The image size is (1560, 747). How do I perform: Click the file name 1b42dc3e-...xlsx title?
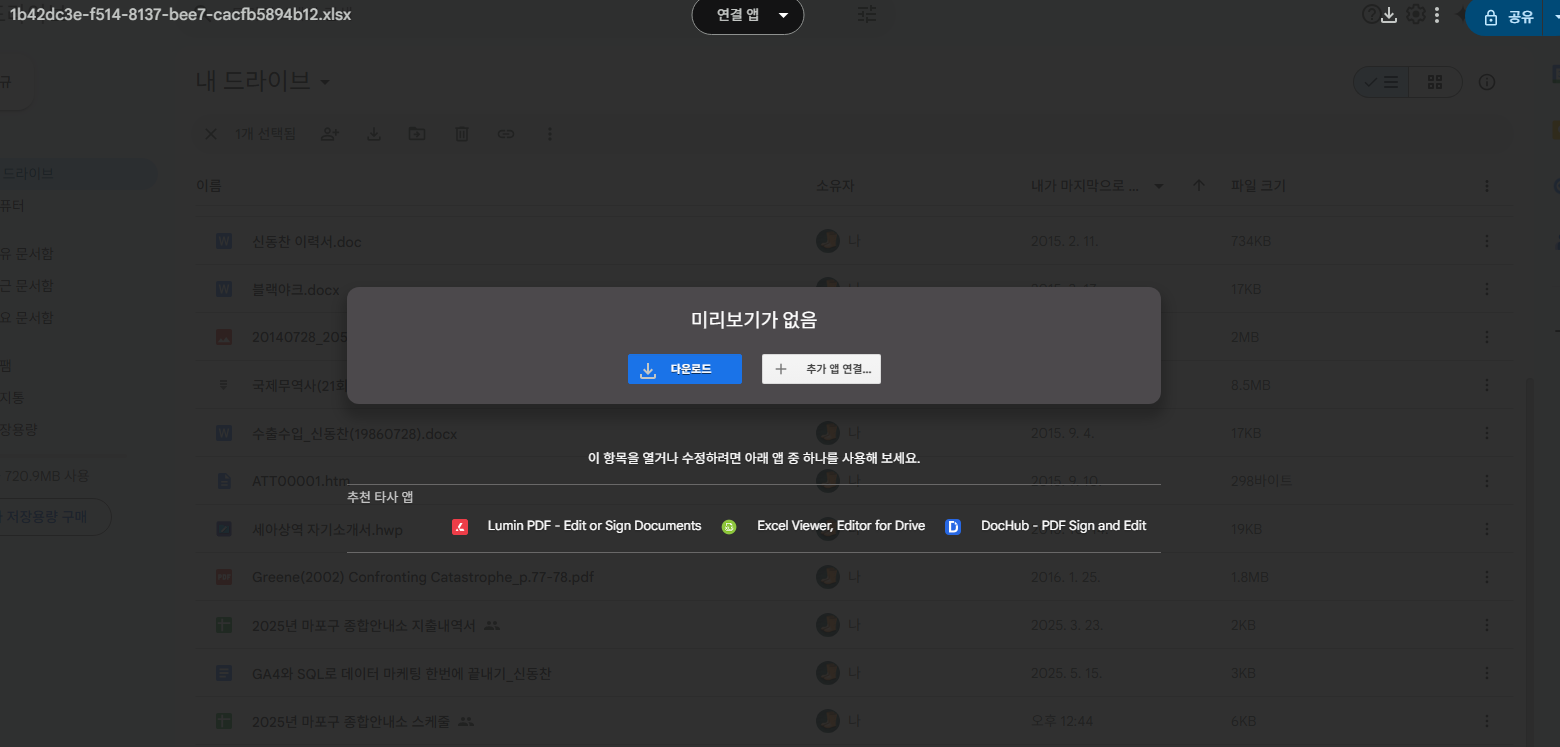click(179, 15)
